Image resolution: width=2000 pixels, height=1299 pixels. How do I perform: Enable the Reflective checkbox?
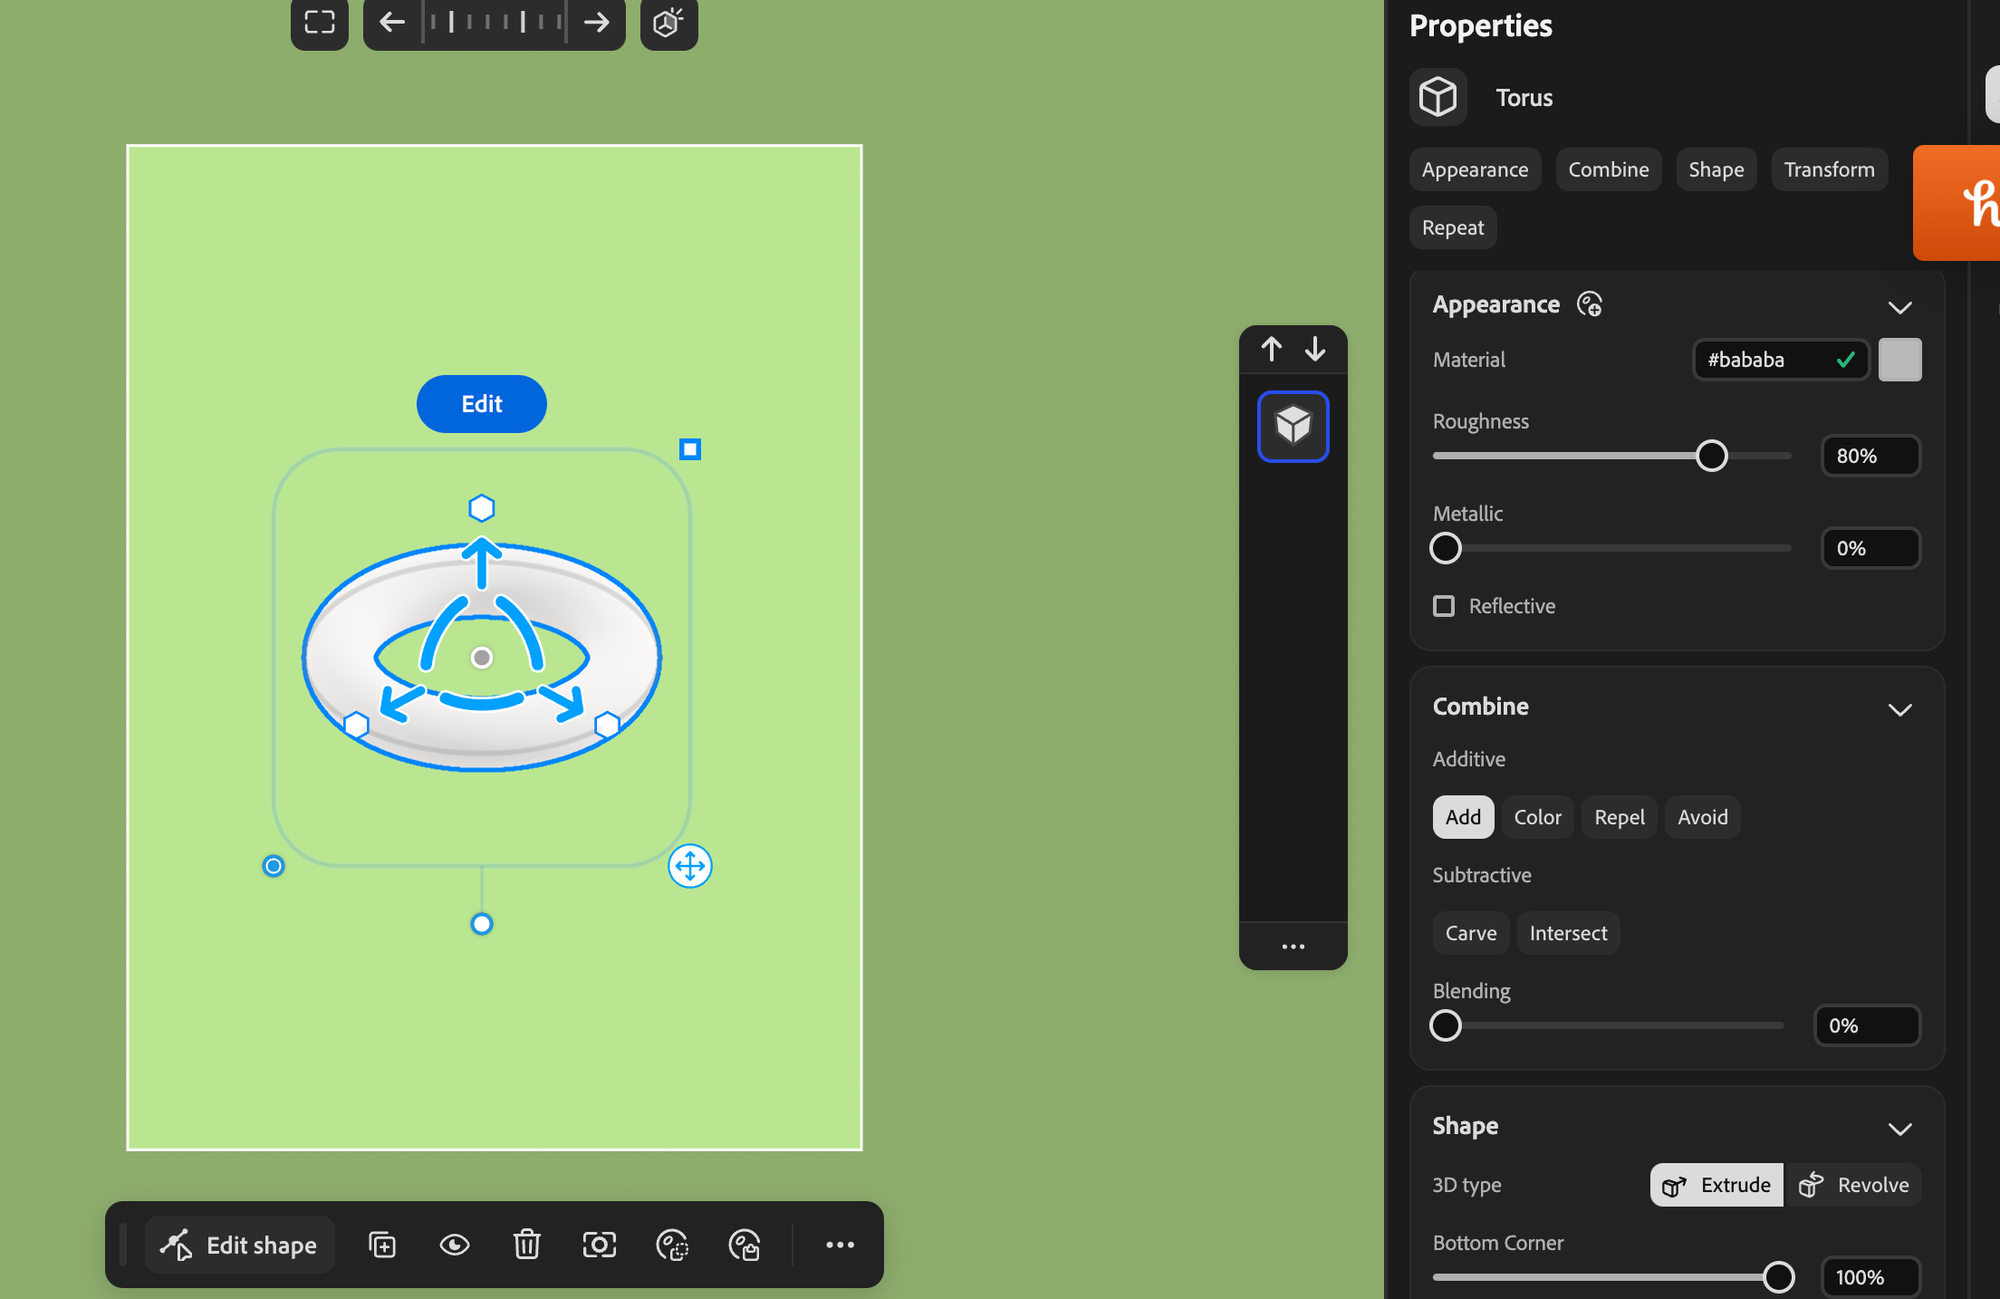coord(1444,606)
